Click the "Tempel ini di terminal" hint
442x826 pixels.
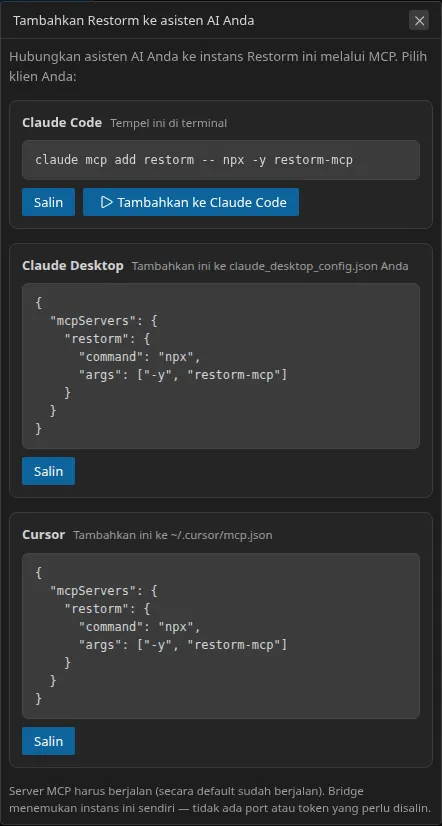[169, 123]
